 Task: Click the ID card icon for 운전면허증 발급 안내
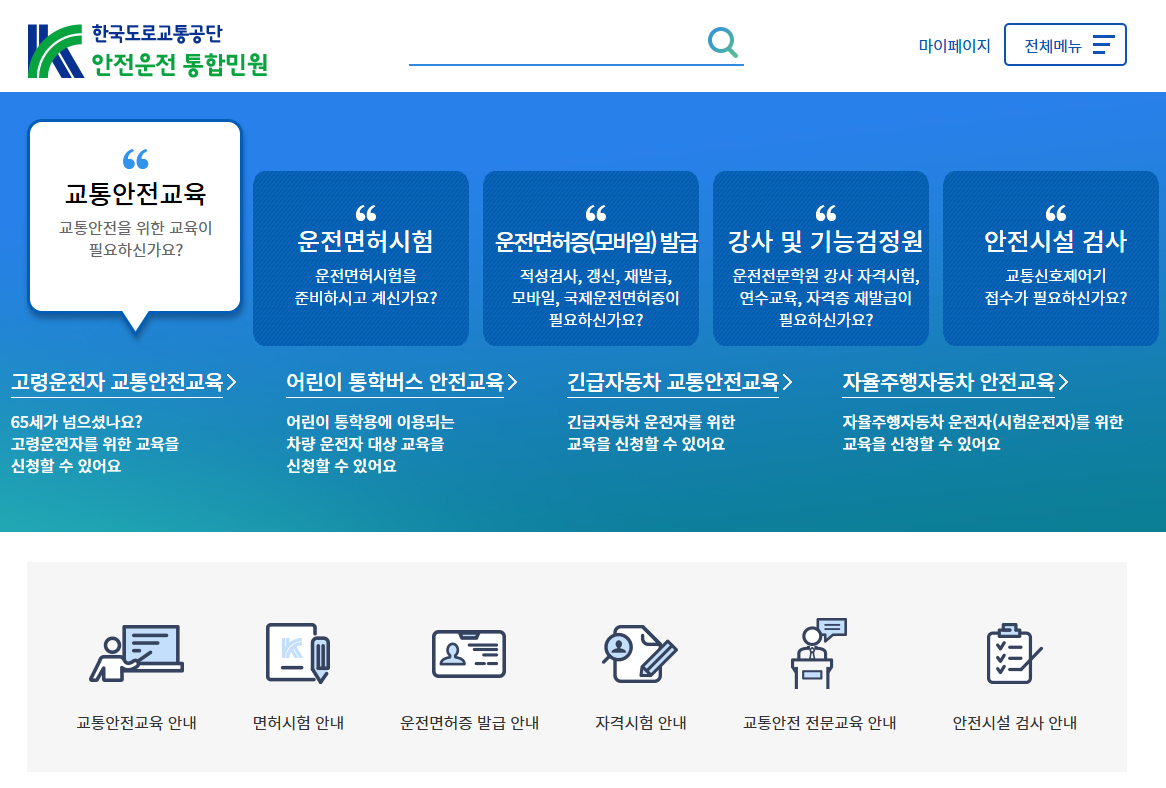coord(469,654)
